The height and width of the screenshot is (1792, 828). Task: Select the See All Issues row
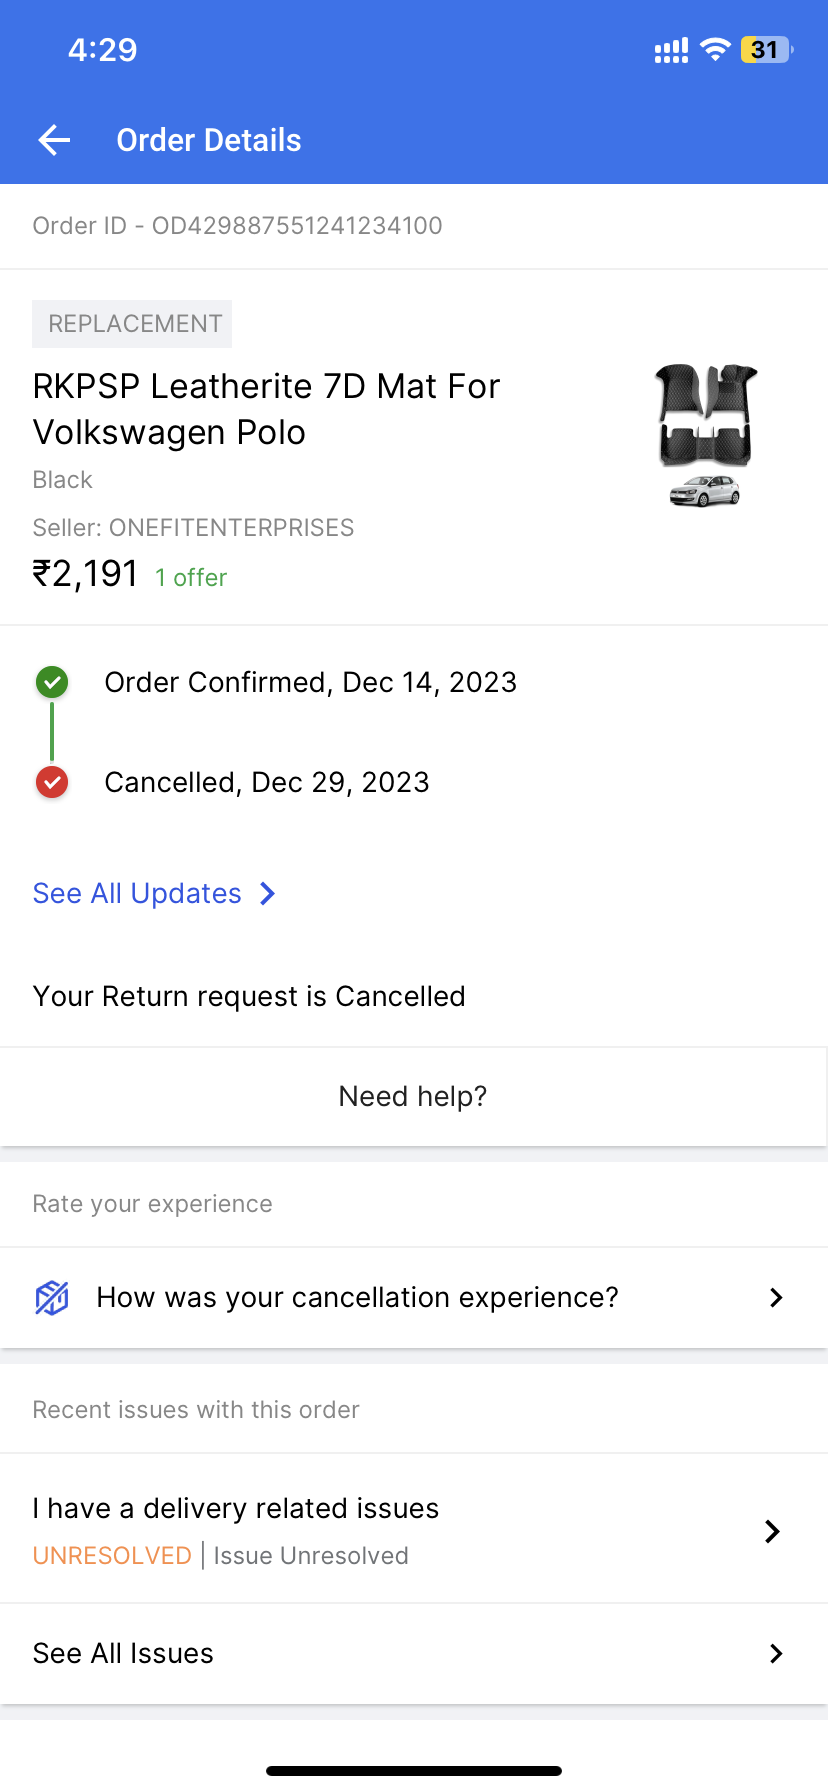click(x=123, y=1654)
